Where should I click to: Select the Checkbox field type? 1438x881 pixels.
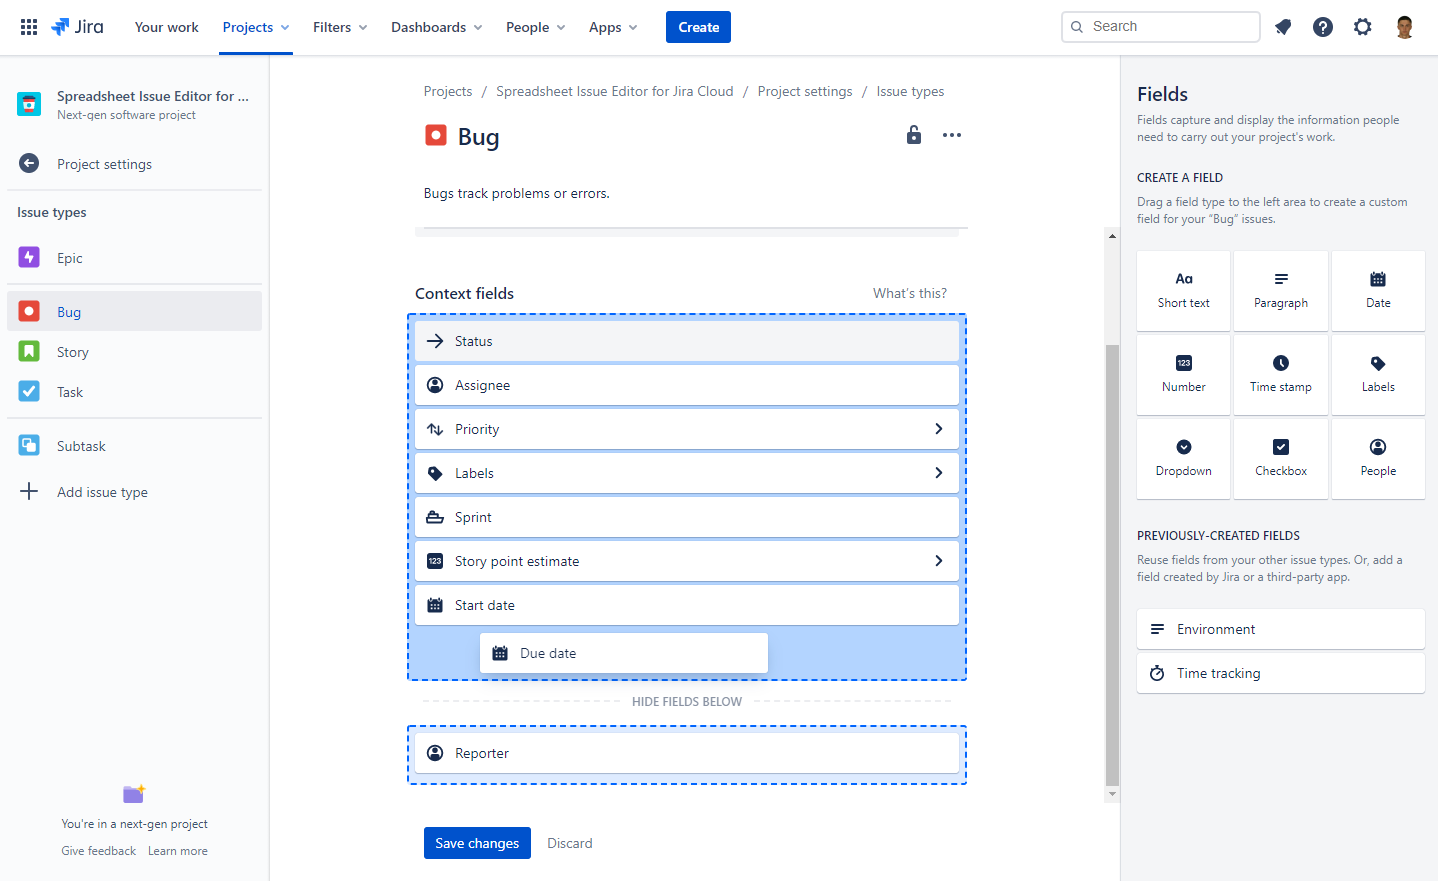point(1281,459)
